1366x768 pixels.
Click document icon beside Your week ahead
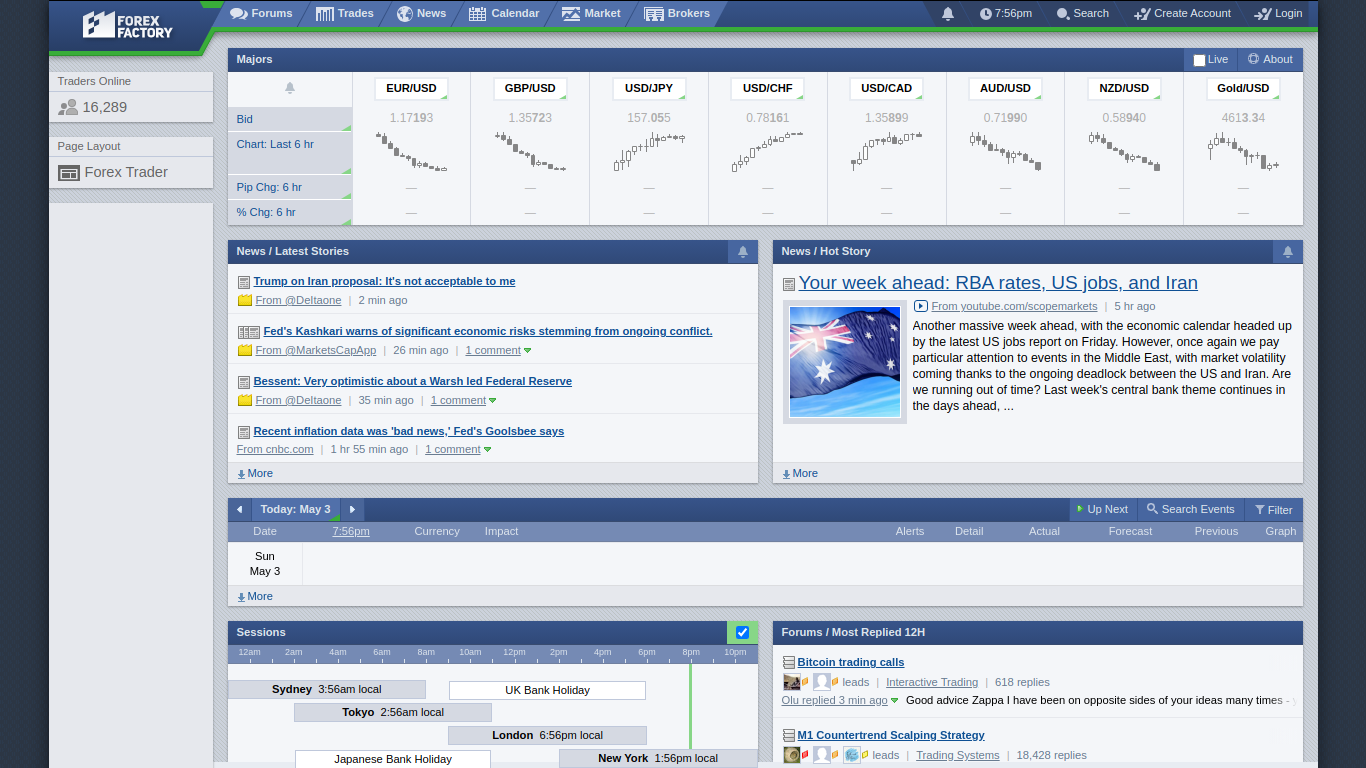coord(789,285)
